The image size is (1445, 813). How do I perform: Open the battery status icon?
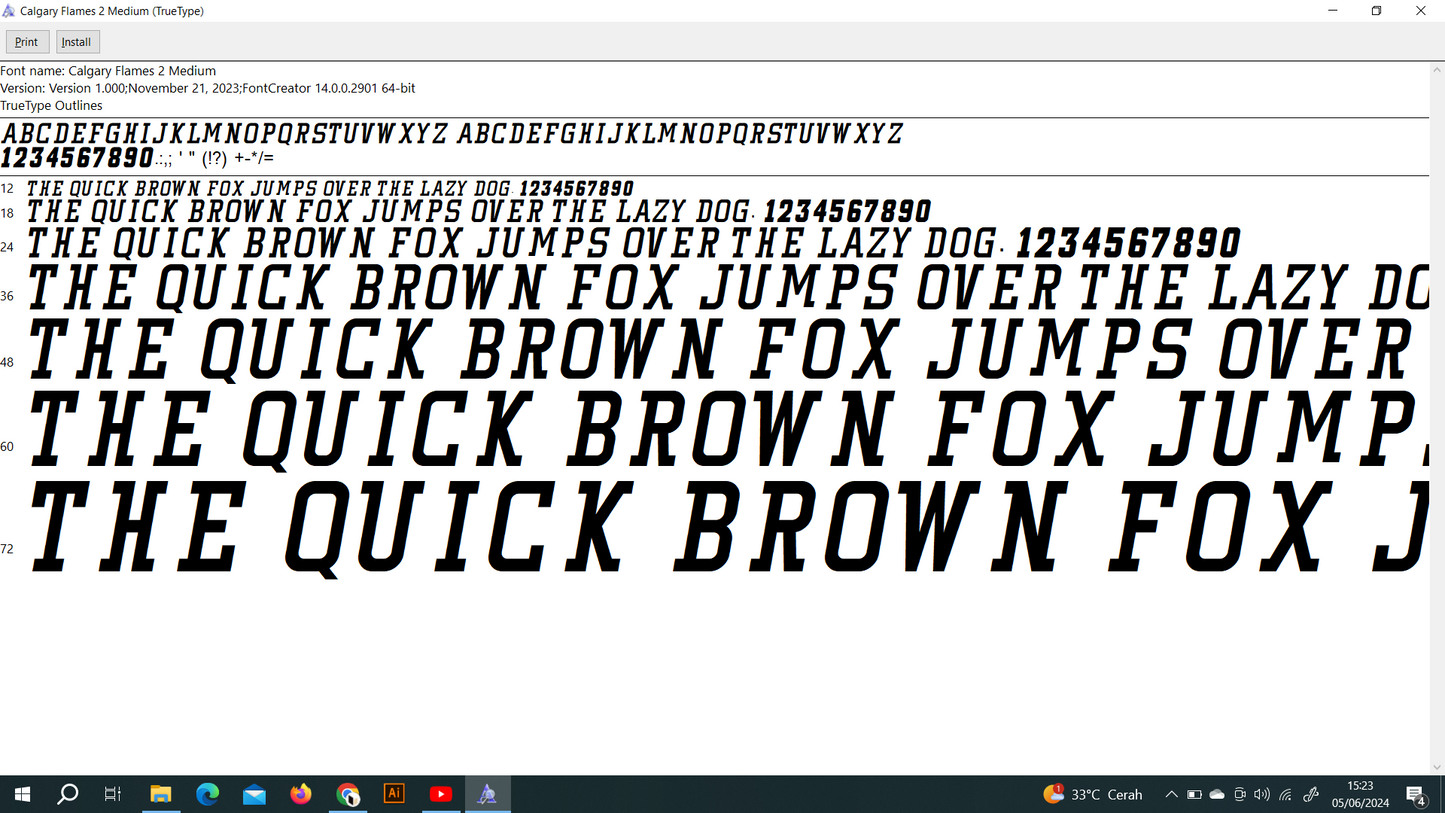(x=1194, y=794)
